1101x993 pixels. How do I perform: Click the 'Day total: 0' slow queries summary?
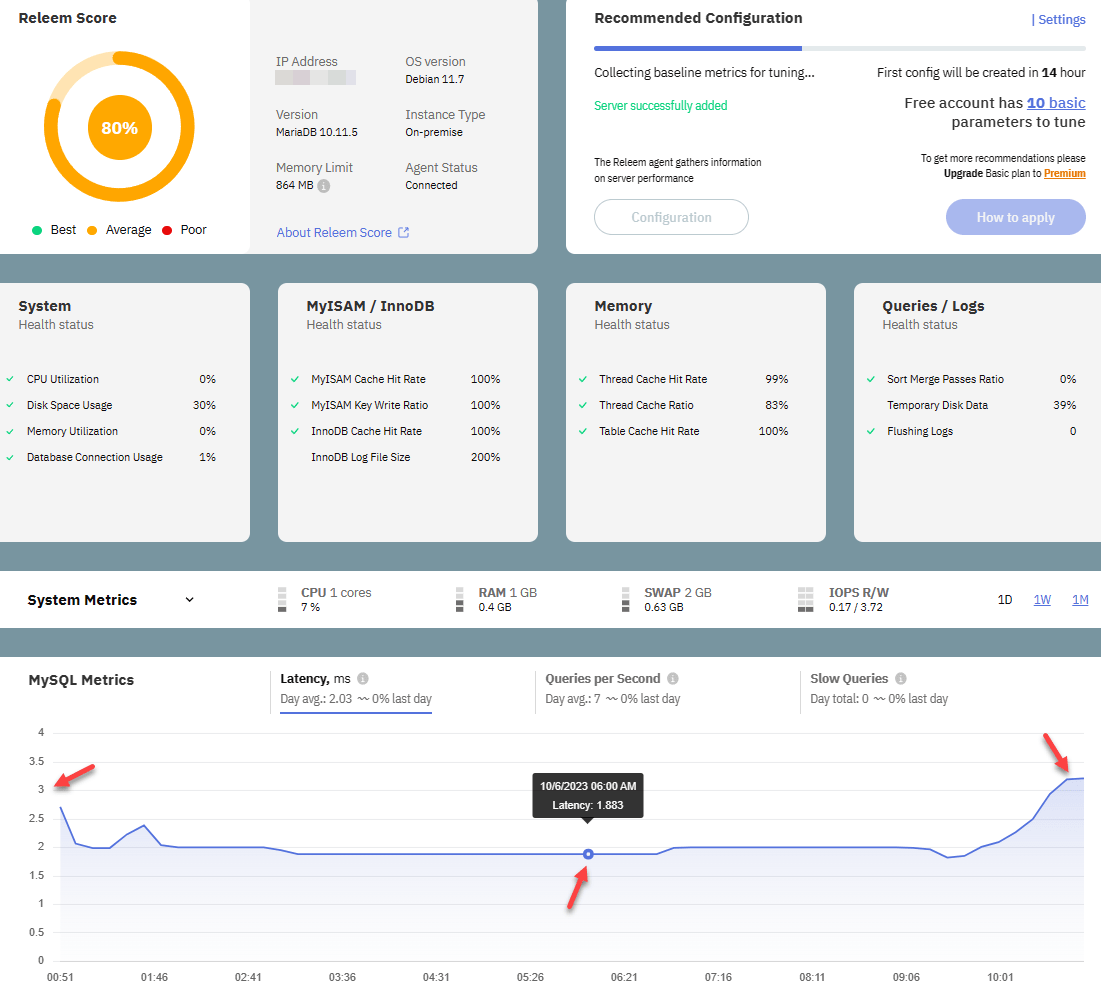click(x=839, y=699)
